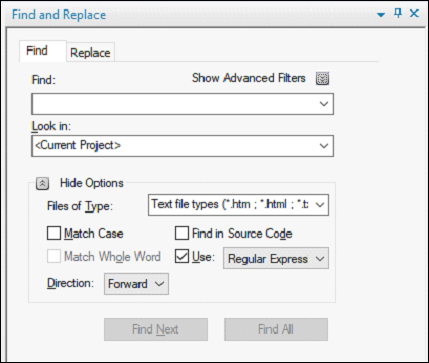Check the Find in Source Code box
Screen dimensions: 429x363
point(182,233)
